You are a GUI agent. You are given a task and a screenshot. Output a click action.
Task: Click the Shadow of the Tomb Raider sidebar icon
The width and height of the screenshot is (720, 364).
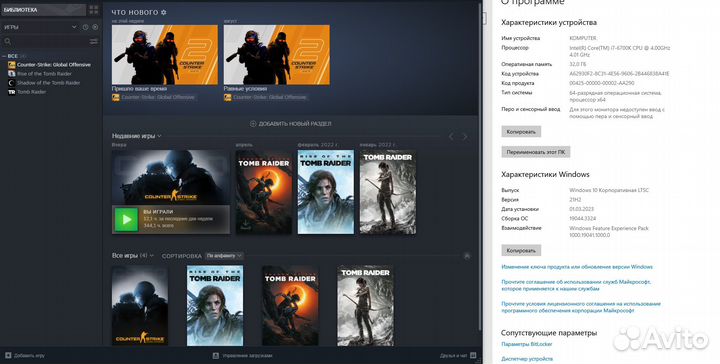pos(12,83)
